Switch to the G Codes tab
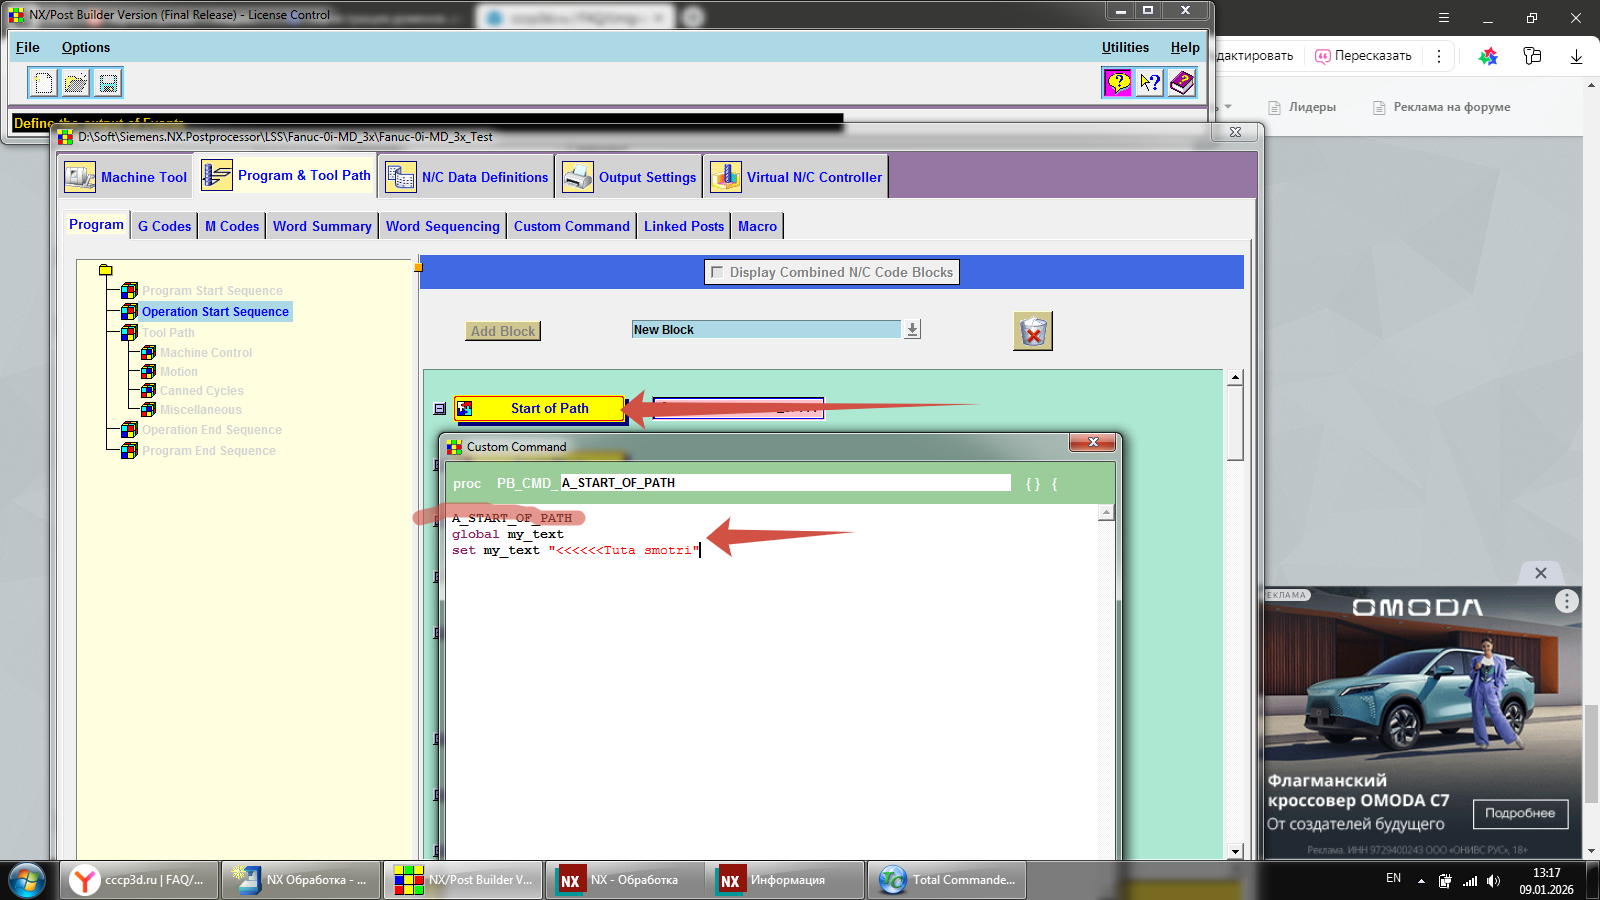This screenshot has width=1600, height=900. (x=164, y=226)
